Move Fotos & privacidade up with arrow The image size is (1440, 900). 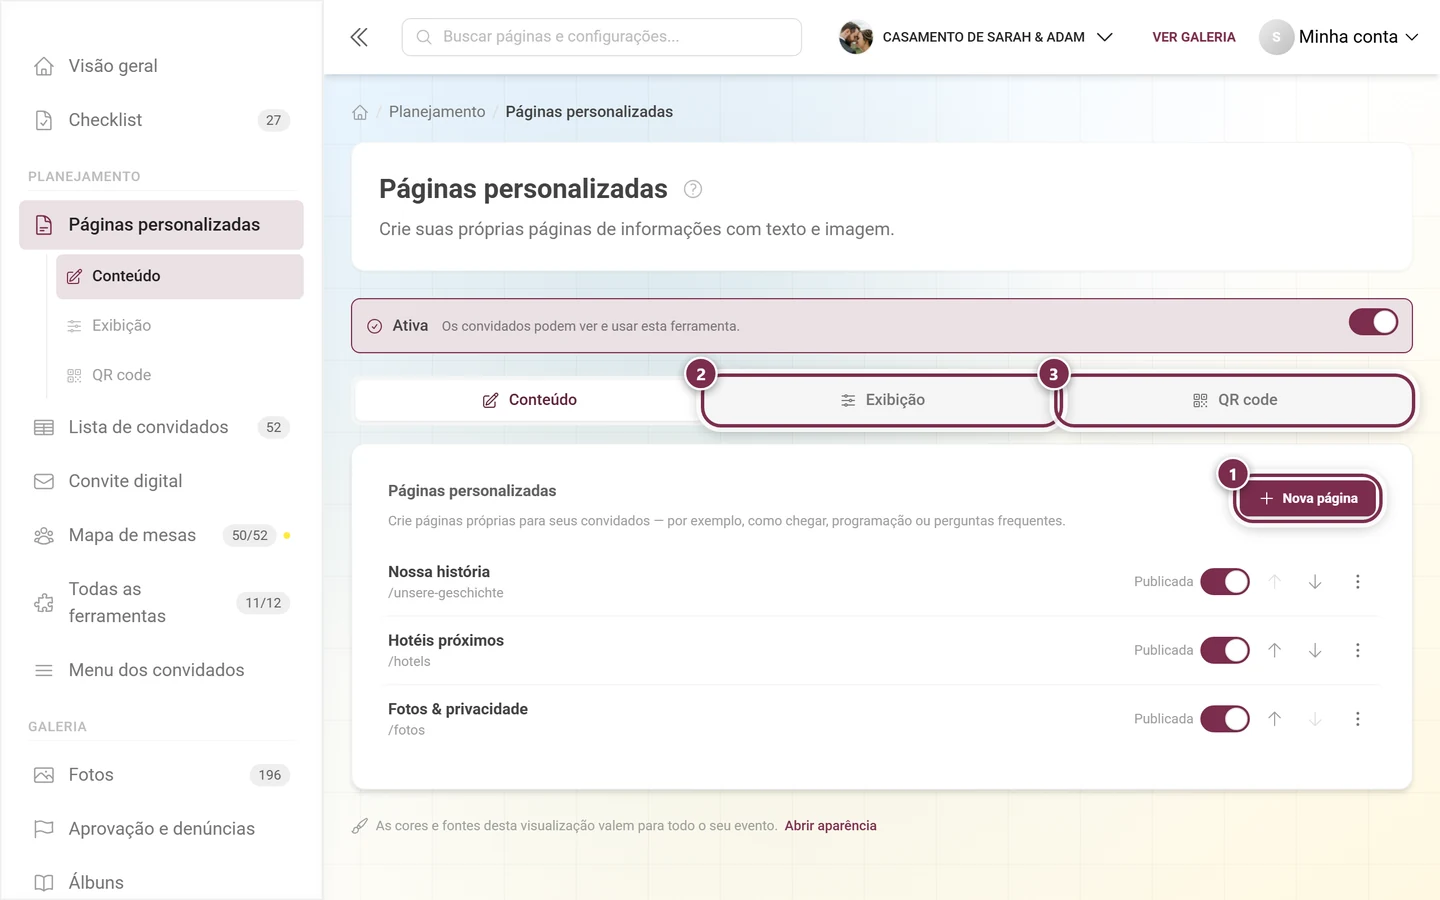click(x=1275, y=719)
